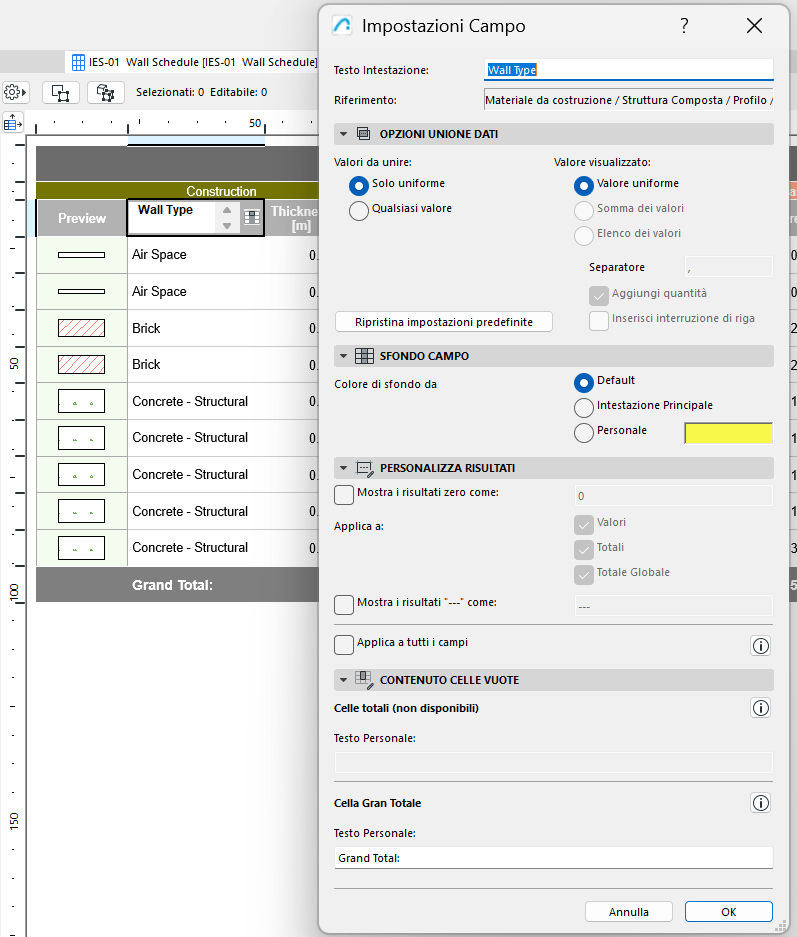This screenshot has height=937, width=797.
Task: Click the table layout icon beside the ruler
Action: [x=13, y=124]
